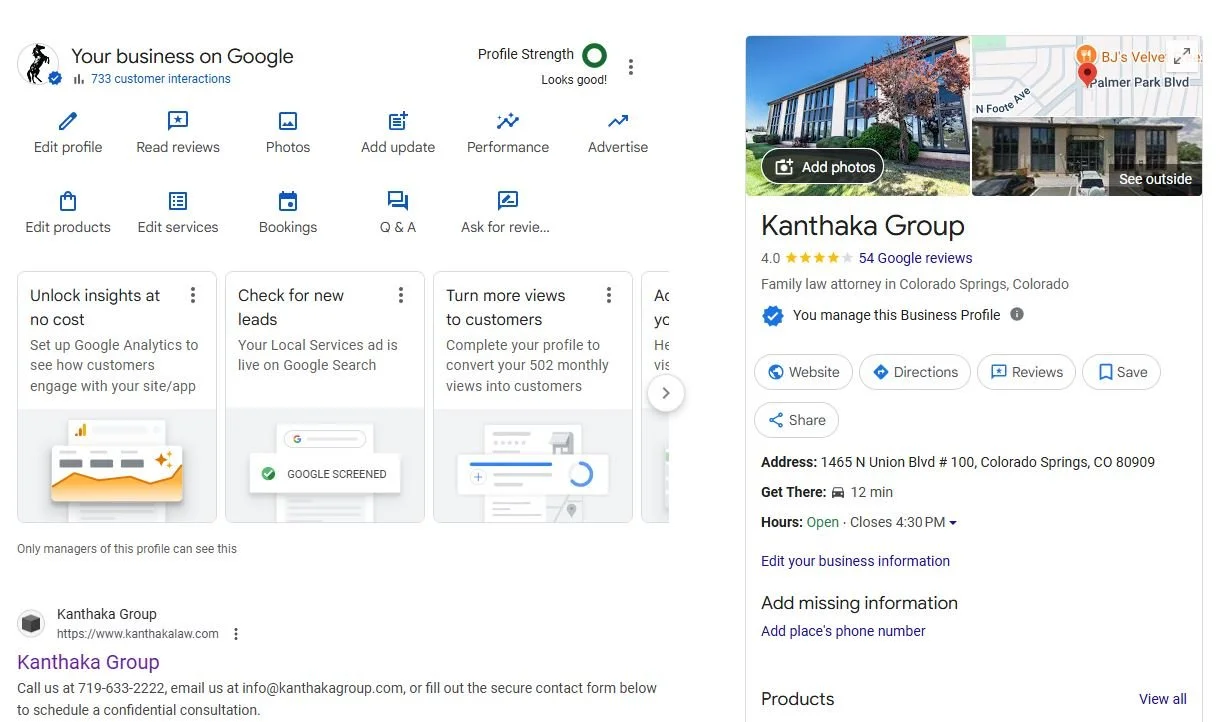The image size is (1220, 722).
Task: Expand the map with the fullscreen icon
Action: tap(1182, 56)
